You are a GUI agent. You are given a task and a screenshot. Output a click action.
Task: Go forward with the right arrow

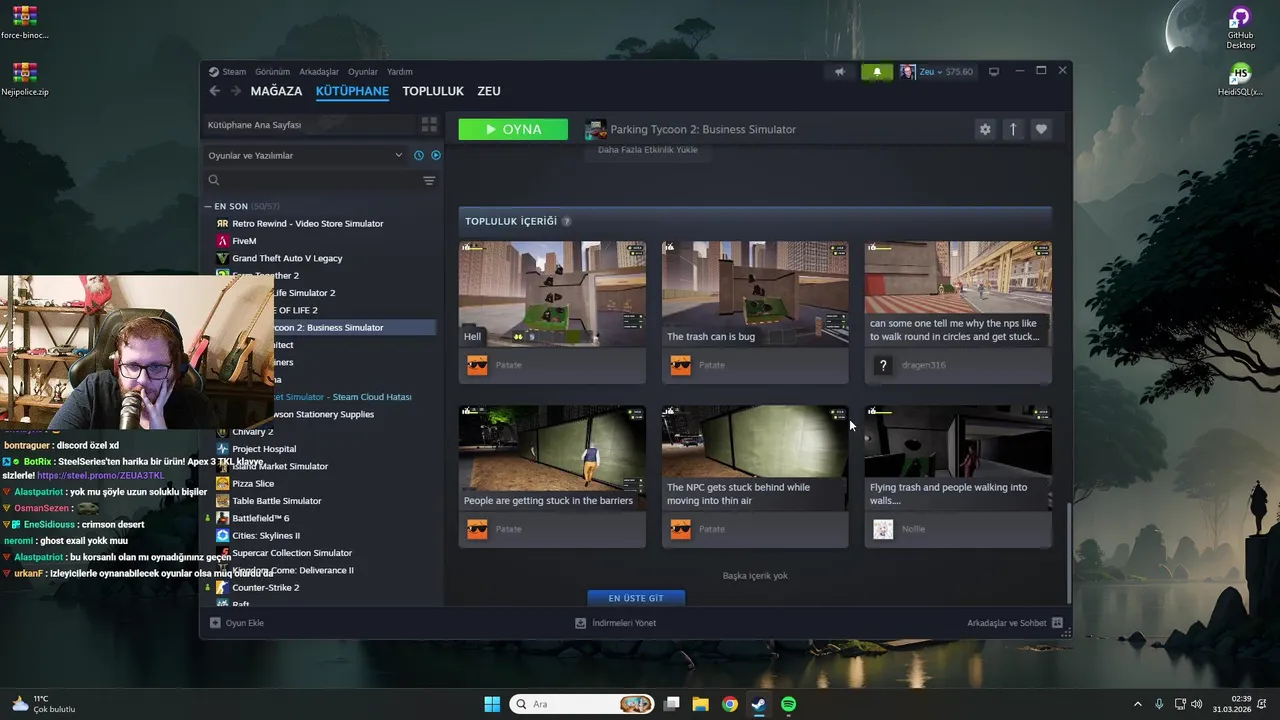point(236,91)
